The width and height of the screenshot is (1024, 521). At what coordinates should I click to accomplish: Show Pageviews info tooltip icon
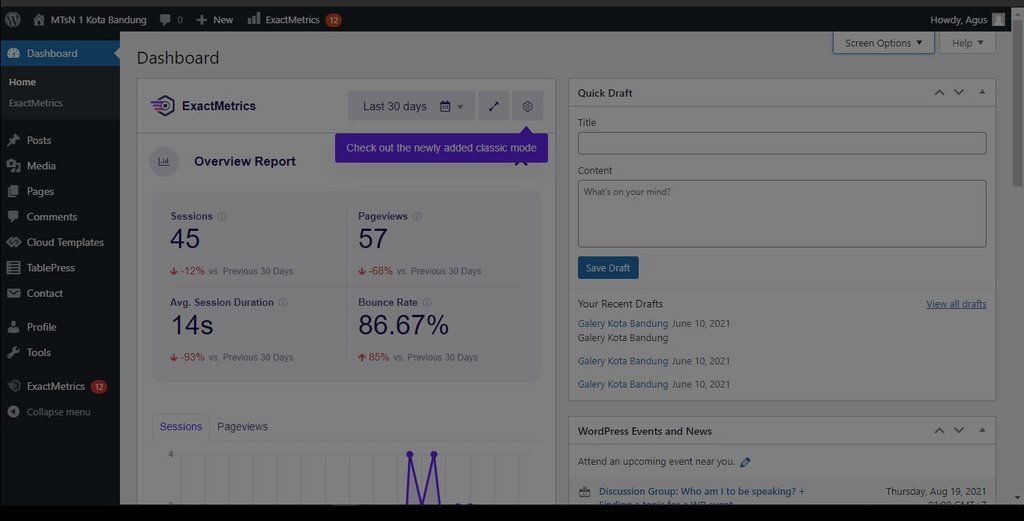pos(417,216)
